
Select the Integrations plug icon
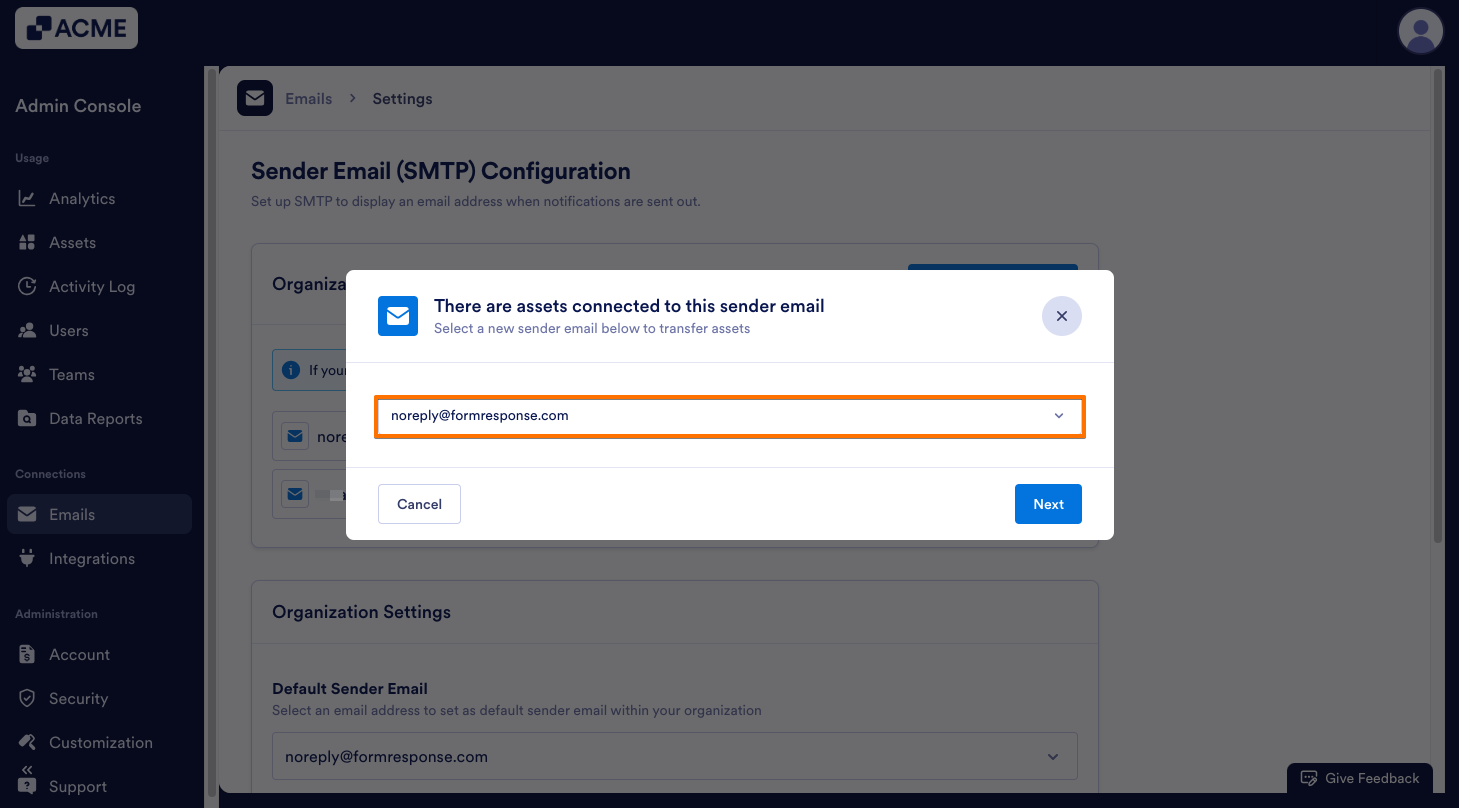coord(29,558)
